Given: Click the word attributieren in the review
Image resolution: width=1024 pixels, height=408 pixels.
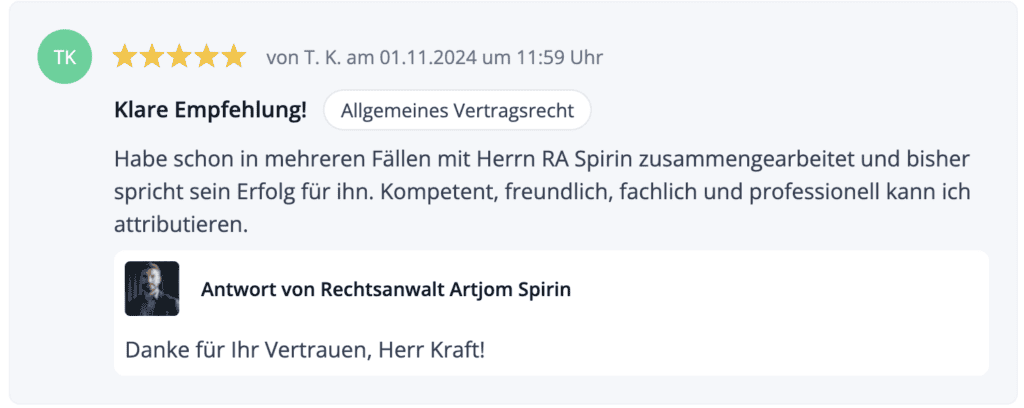Looking at the screenshot, I should pyautogui.click(x=181, y=226).
